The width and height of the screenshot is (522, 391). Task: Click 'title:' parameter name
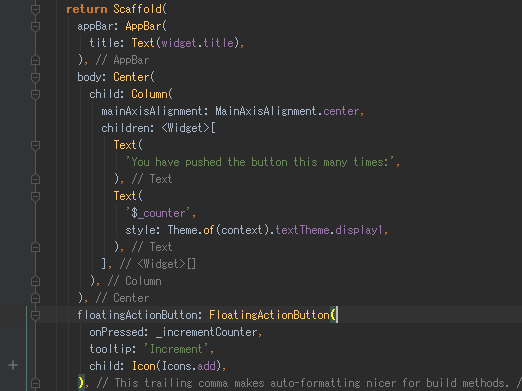(x=107, y=43)
